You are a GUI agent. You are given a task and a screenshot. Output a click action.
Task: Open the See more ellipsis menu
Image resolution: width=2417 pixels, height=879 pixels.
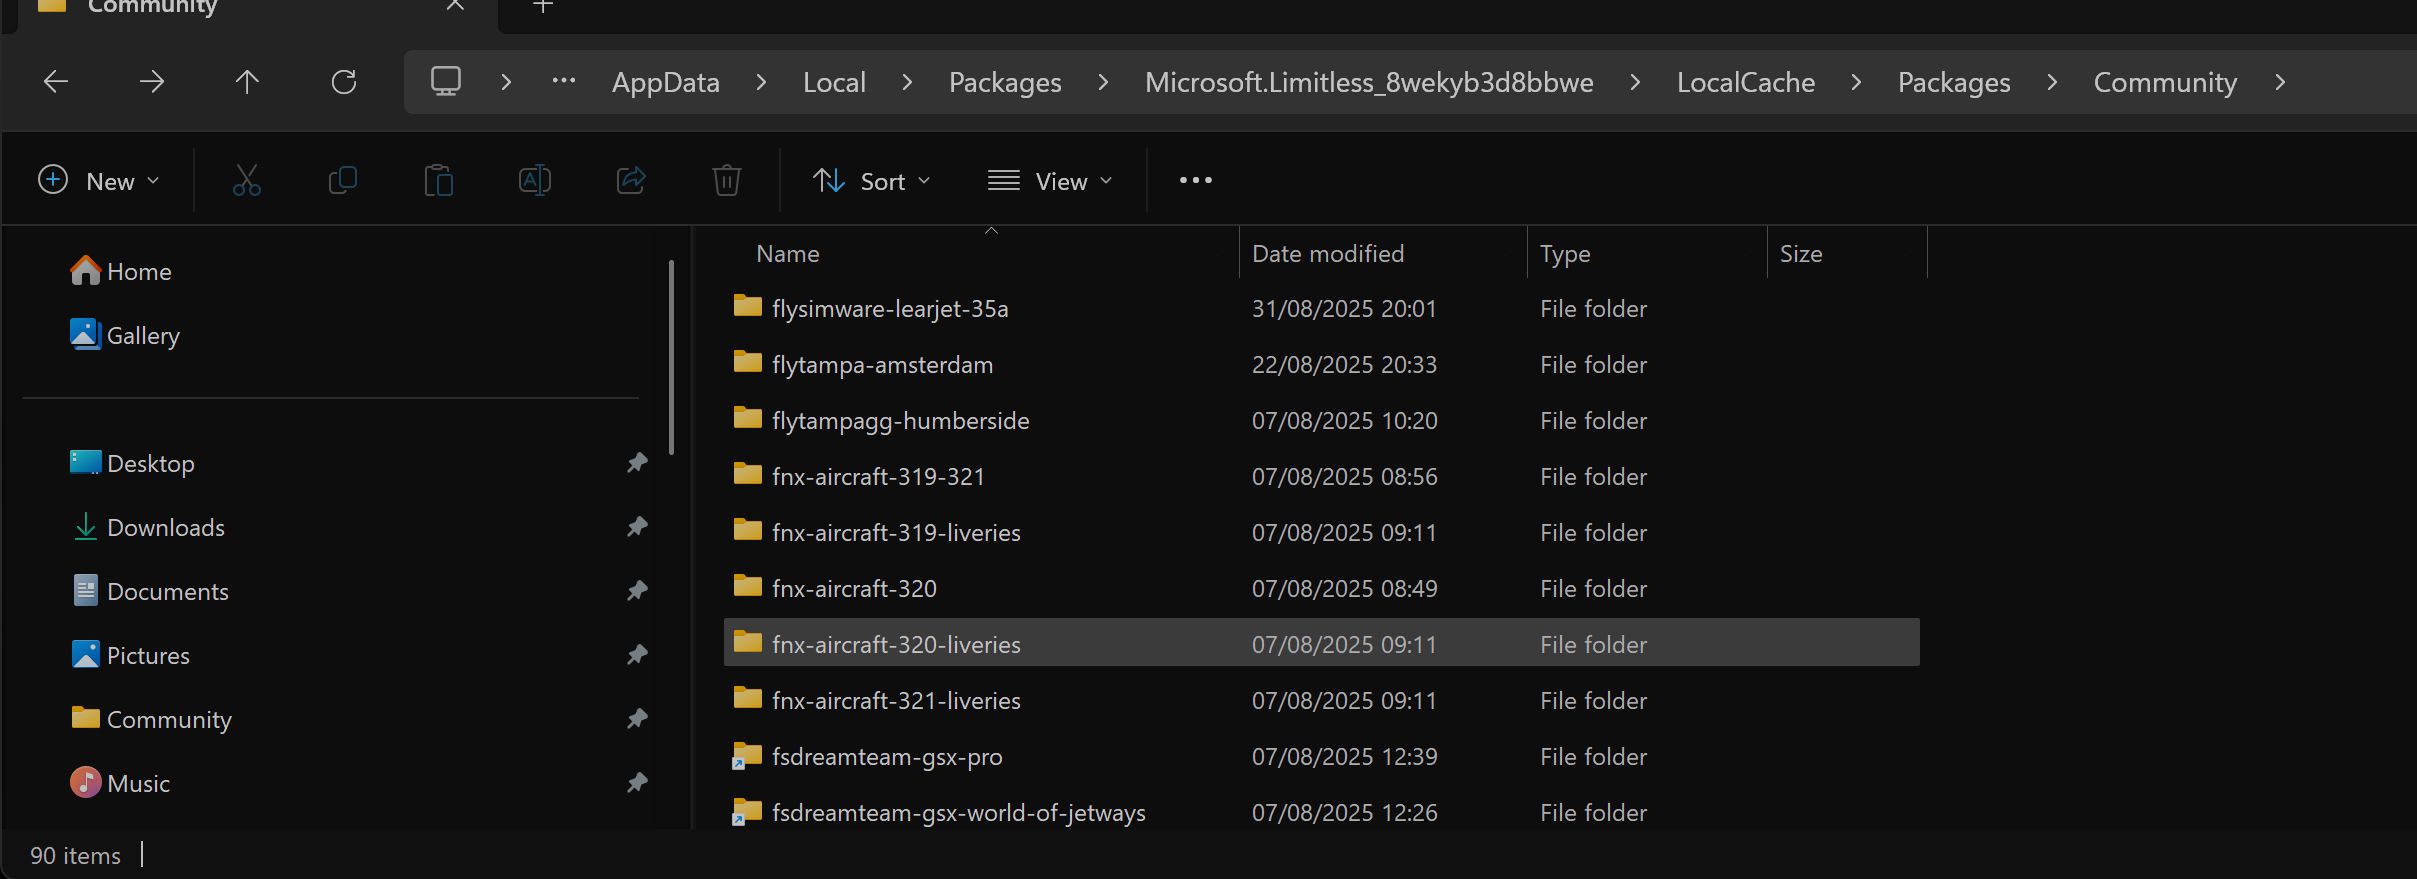1195,181
